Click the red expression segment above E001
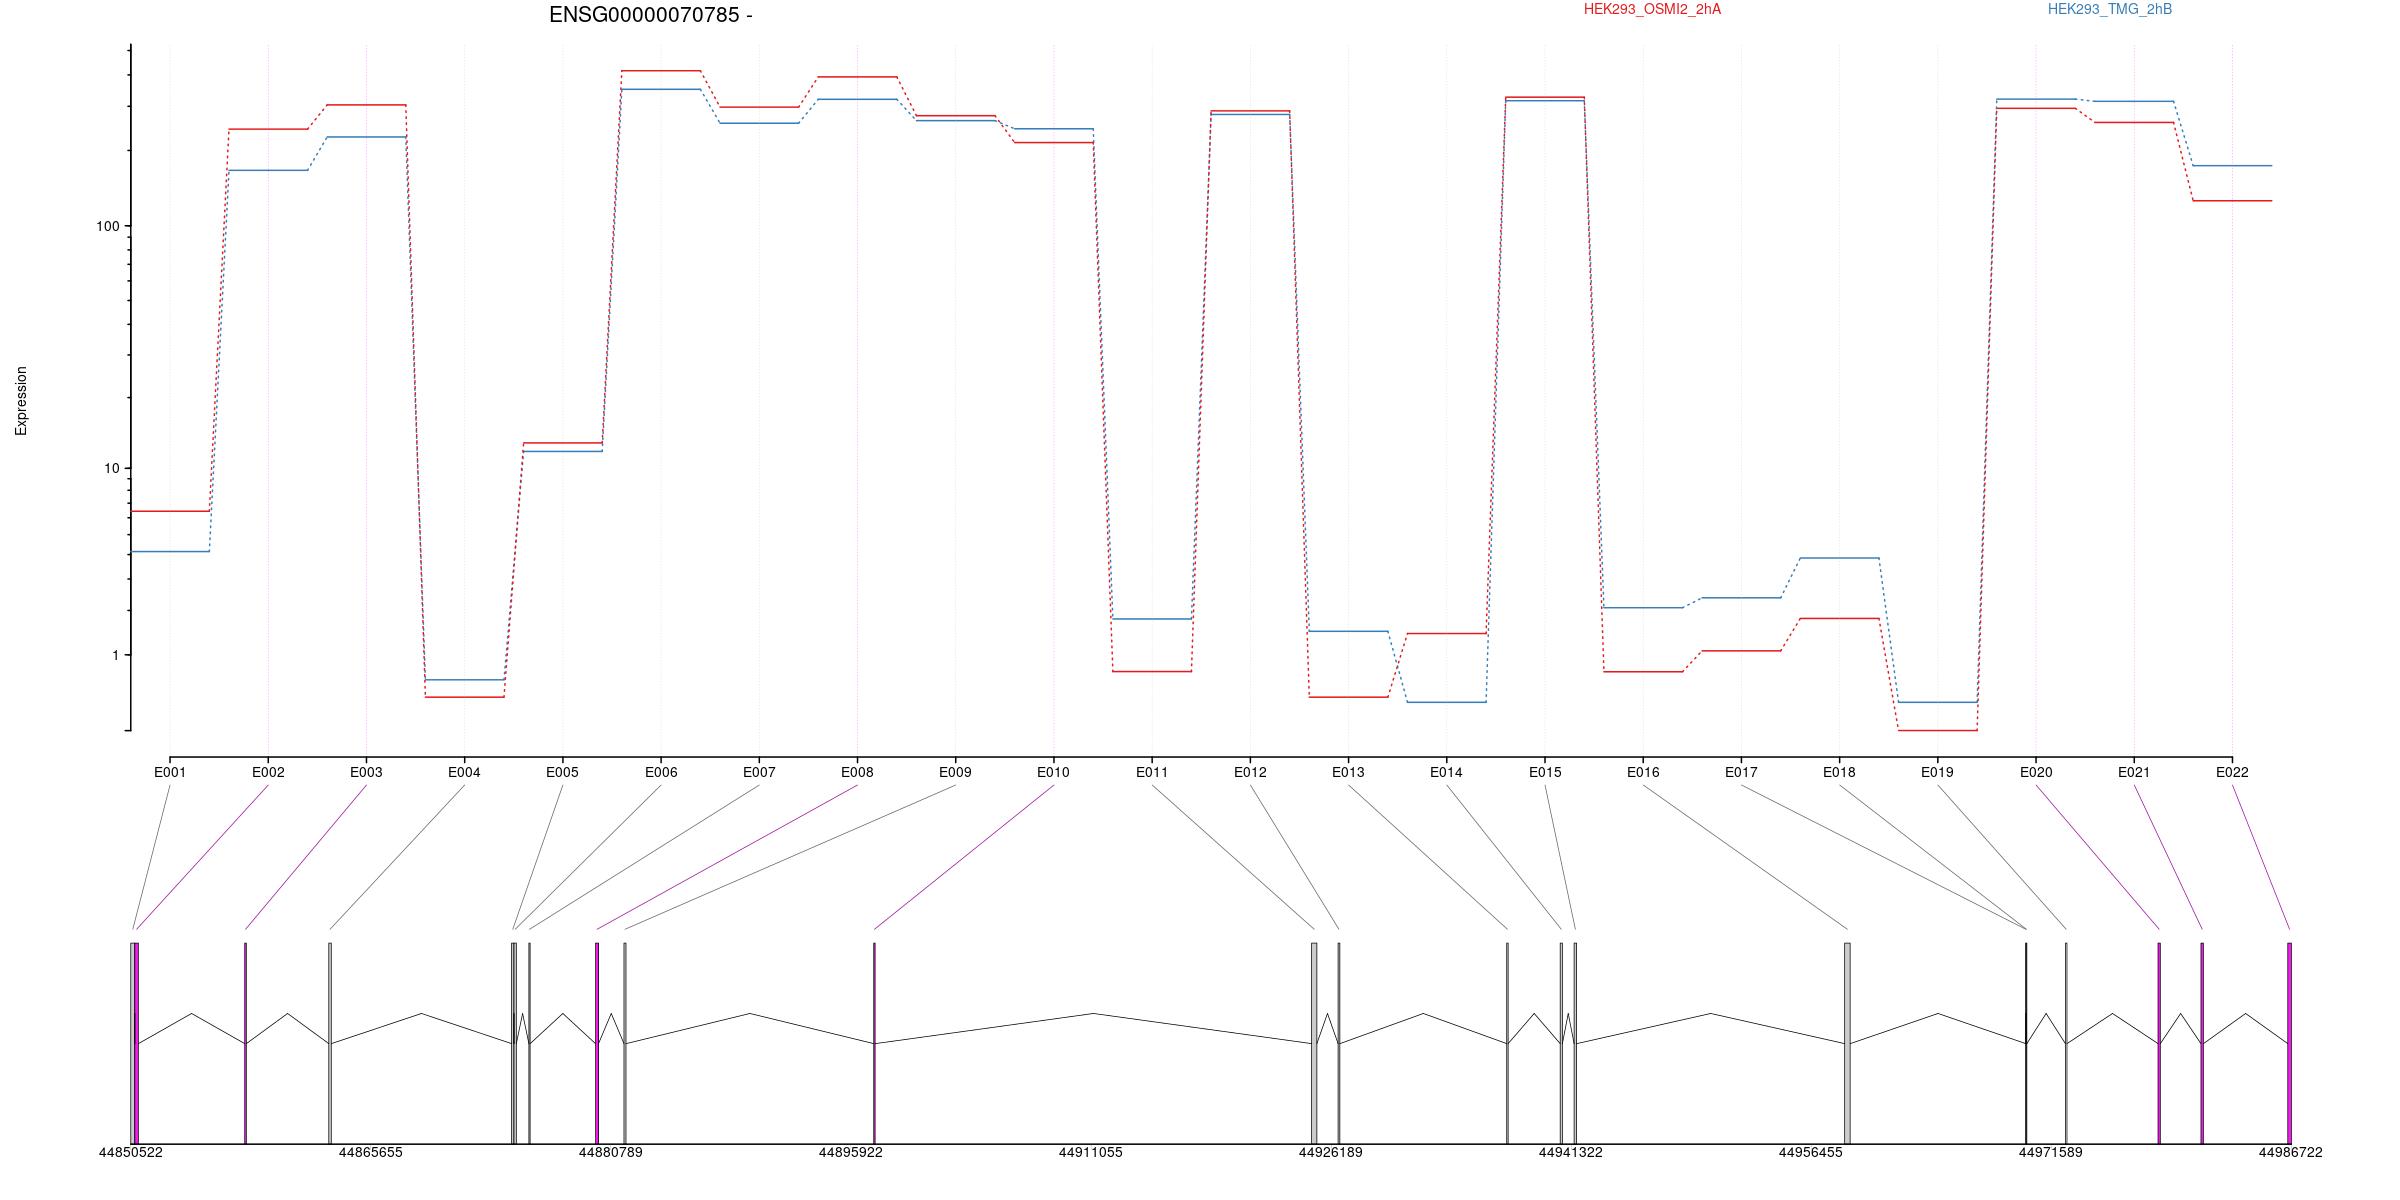 click(170, 511)
